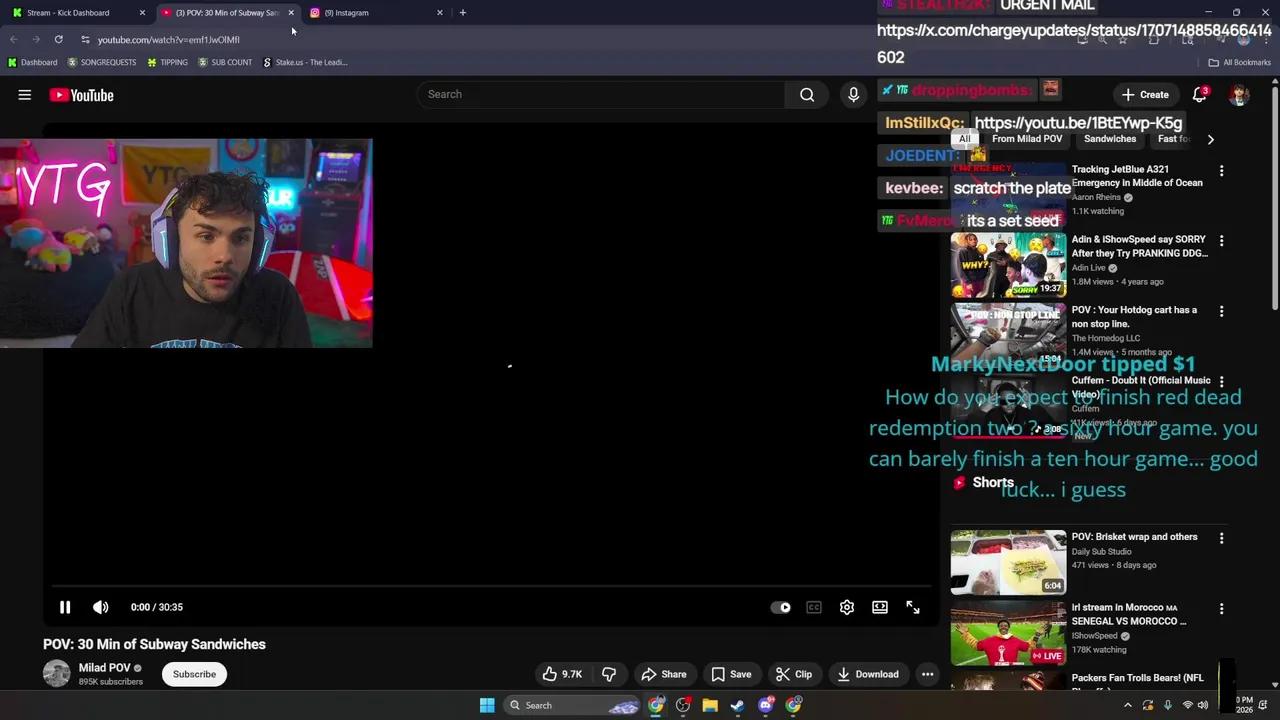1280x720 pixels.
Task: Open the Hotdog cart video title
Action: point(1134,317)
